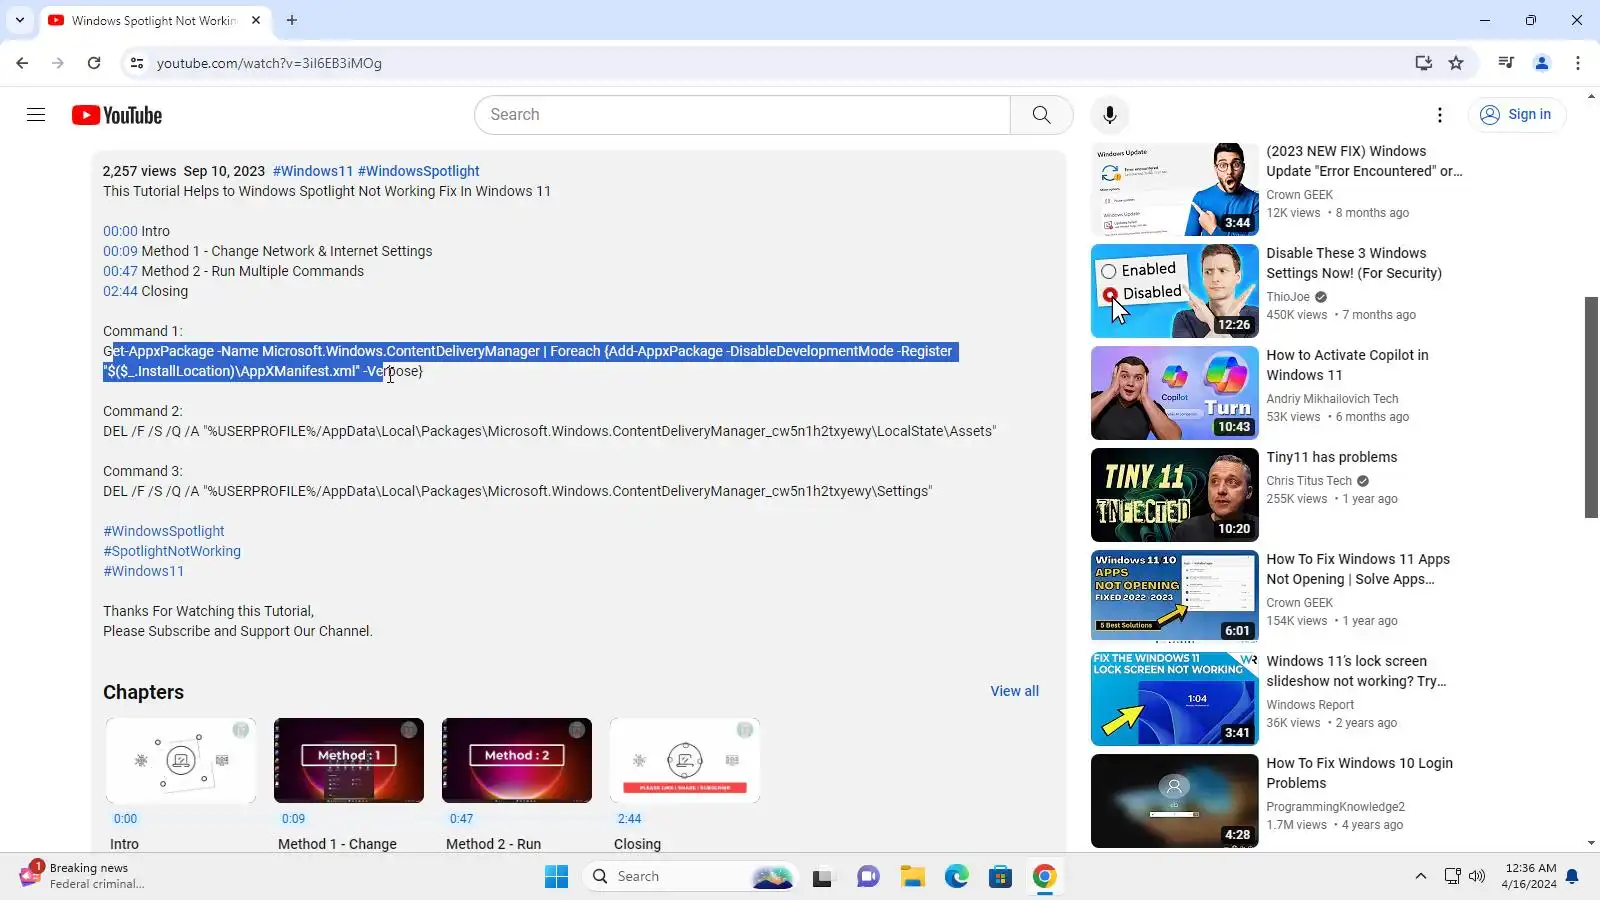
Task: Click the search magnifier button
Action: point(1041,115)
